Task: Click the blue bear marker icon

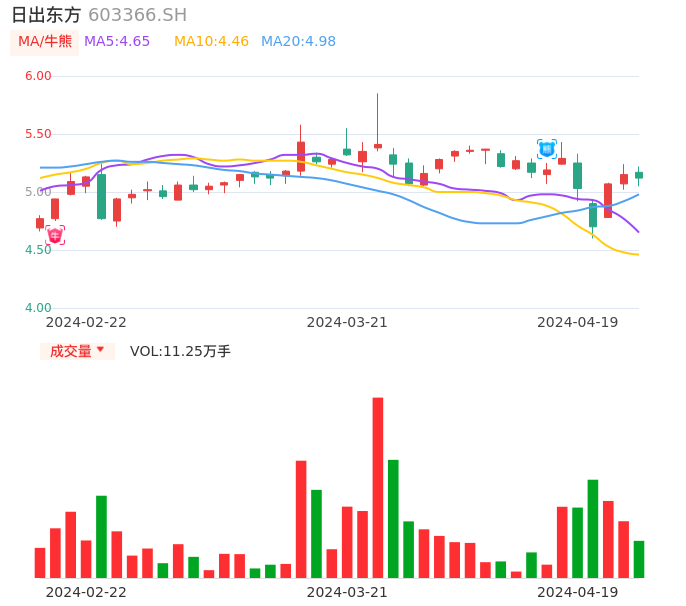Action: 547,149
